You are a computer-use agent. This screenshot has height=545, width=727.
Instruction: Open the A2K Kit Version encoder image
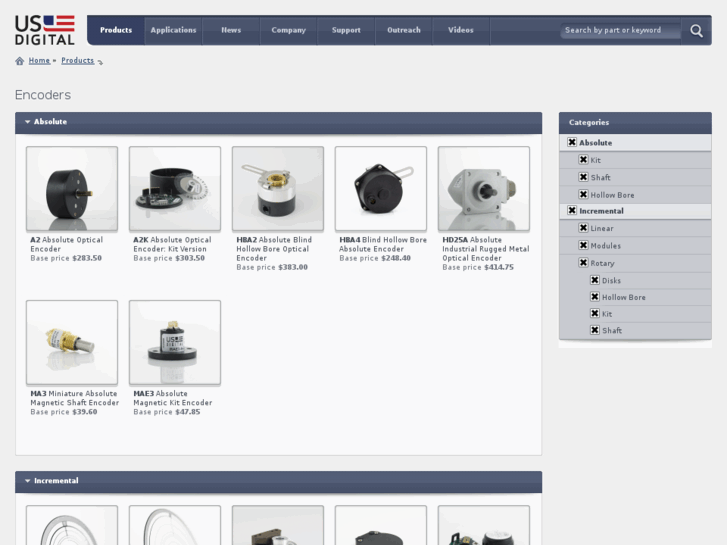175,189
